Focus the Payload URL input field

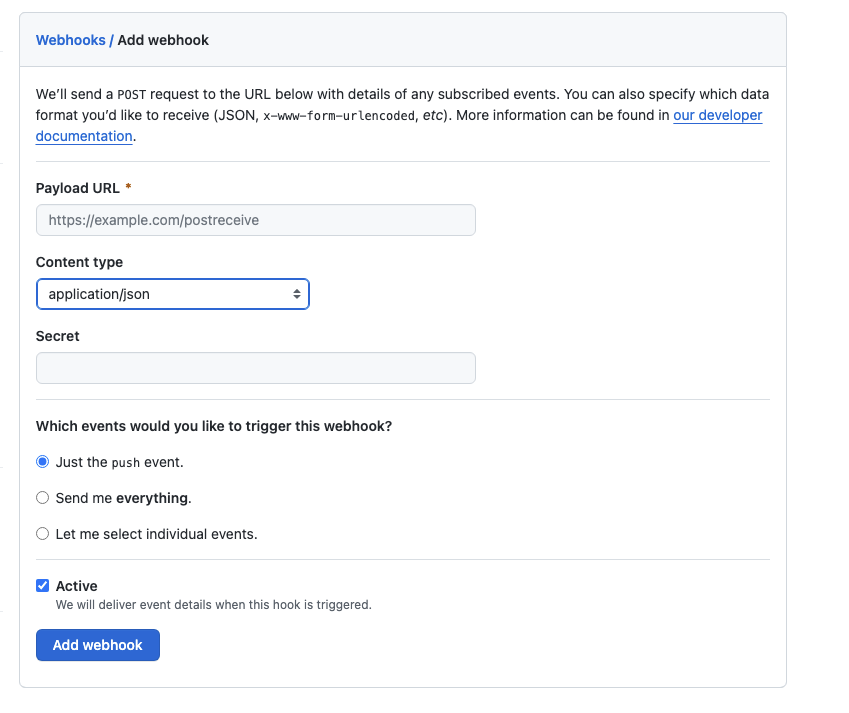(255, 220)
